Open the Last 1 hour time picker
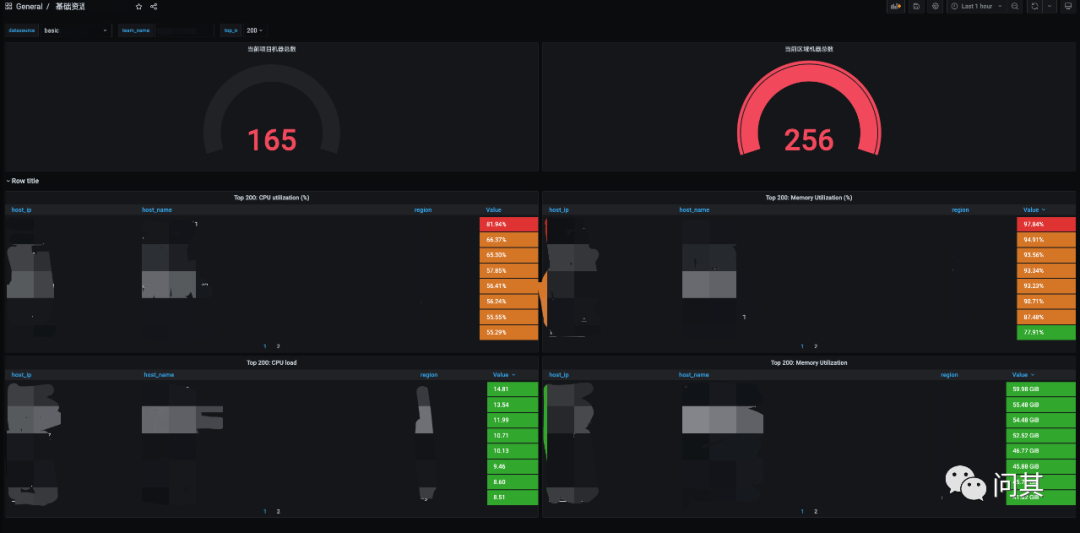The height and width of the screenshot is (533, 1080). coord(976,6)
